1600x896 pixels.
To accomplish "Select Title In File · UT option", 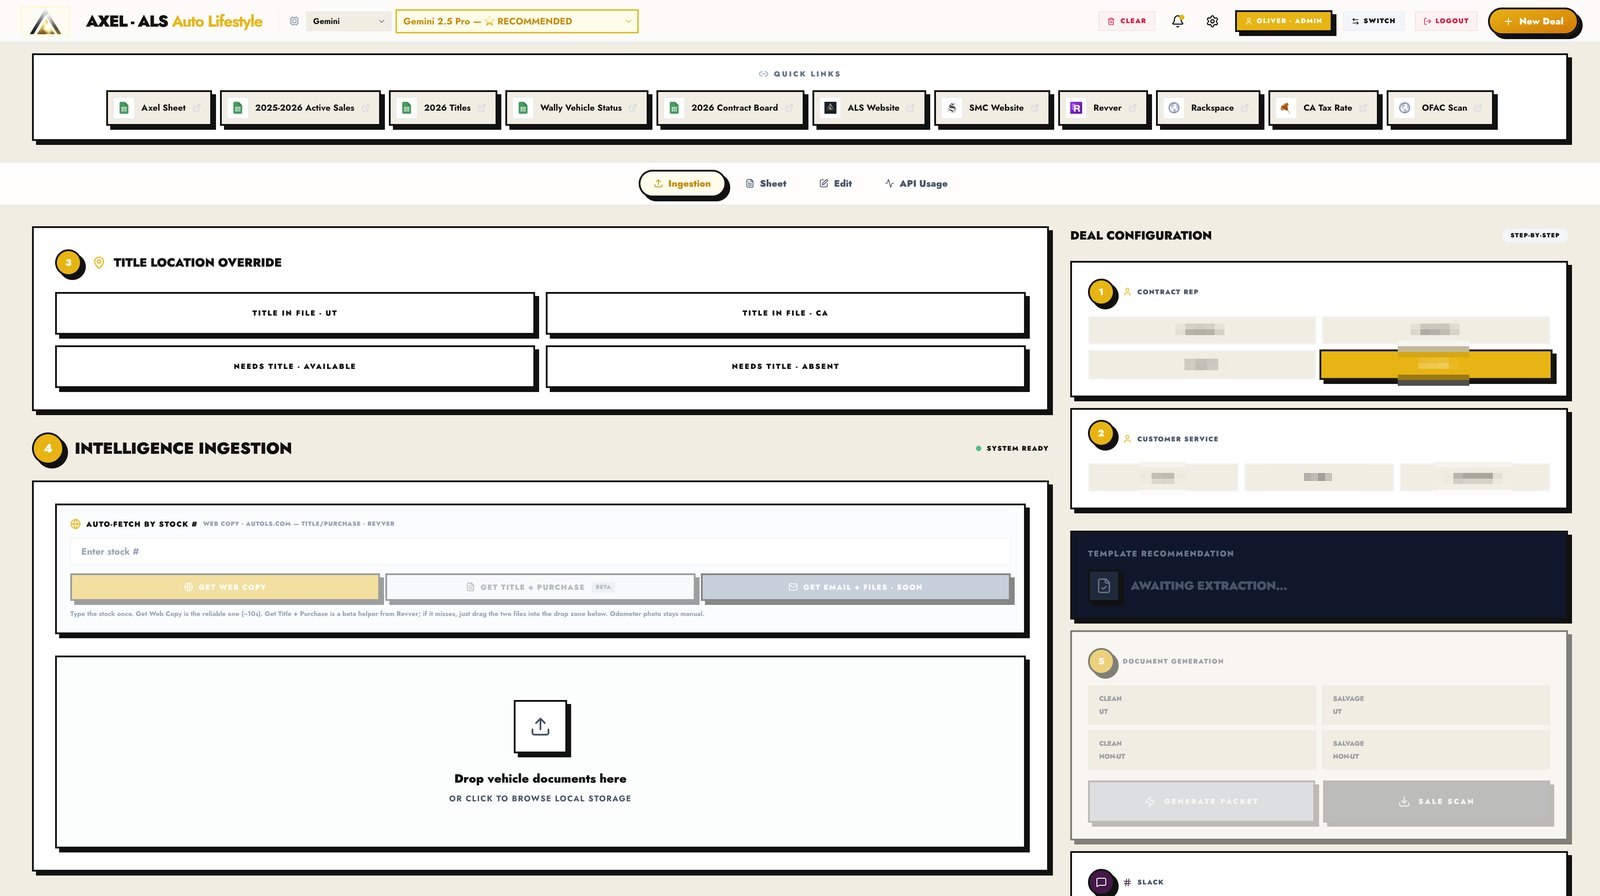I will coord(295,313).
